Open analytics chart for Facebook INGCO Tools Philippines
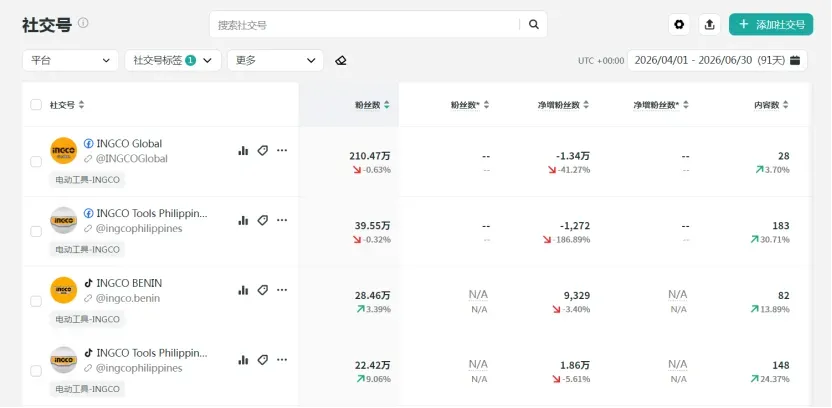This screenshot has height=408, width=832. coord(243,220)
